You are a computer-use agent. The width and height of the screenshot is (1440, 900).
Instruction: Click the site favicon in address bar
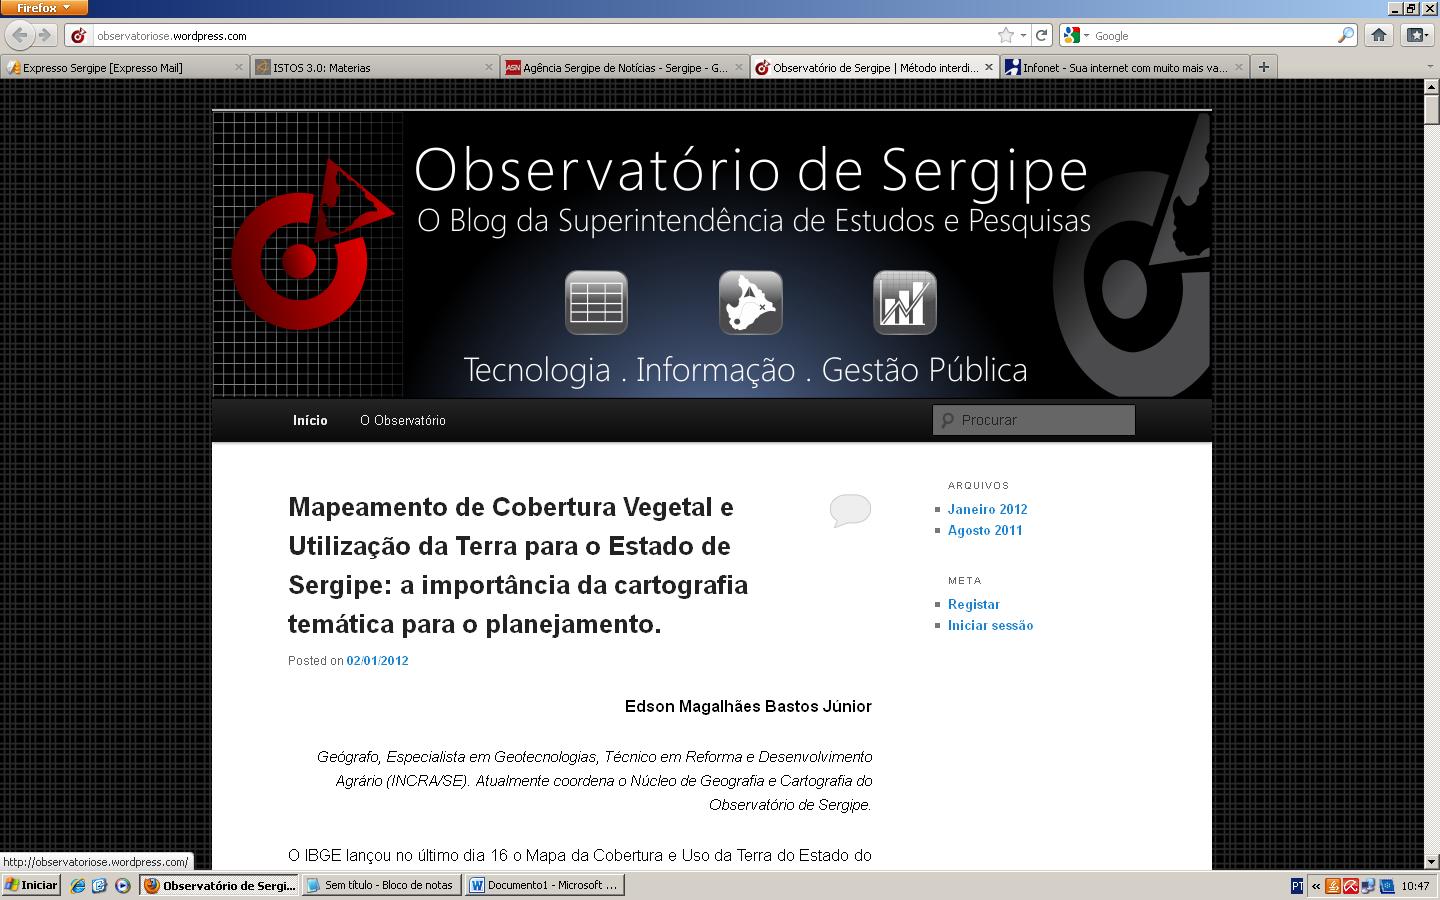coord(79,35)
